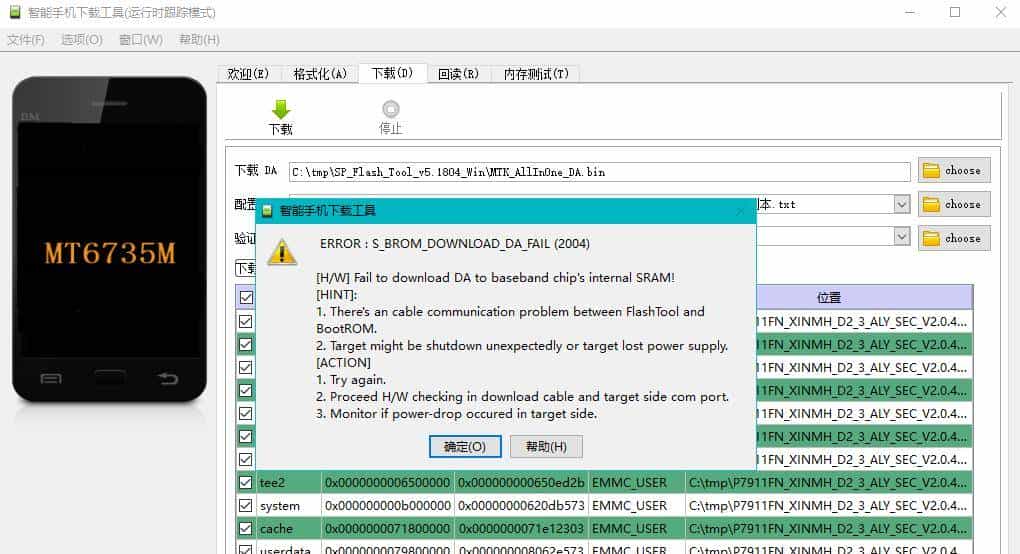Click the Stop icon in toolbar

pos(391,109)
